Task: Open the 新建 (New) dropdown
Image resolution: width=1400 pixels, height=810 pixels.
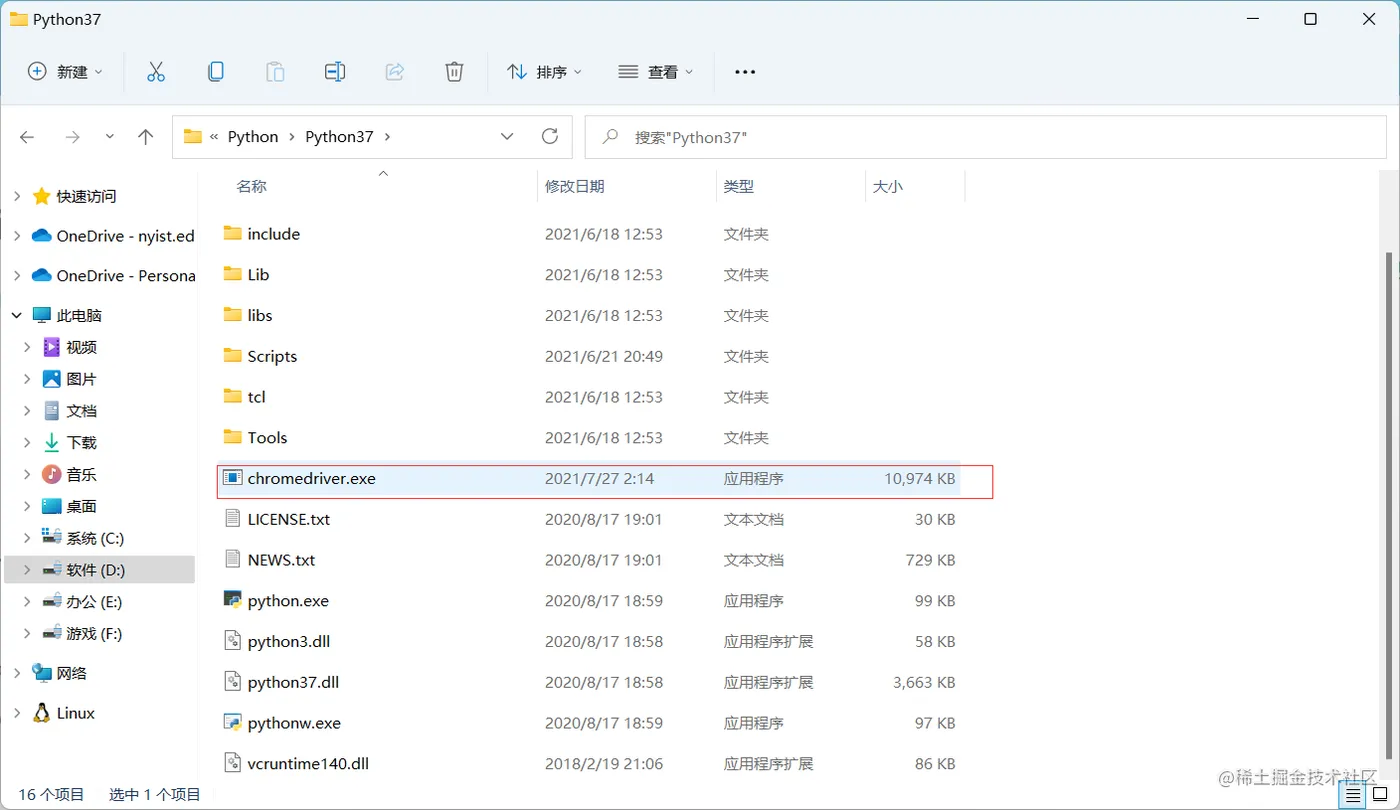Action: tap(66, 72)
